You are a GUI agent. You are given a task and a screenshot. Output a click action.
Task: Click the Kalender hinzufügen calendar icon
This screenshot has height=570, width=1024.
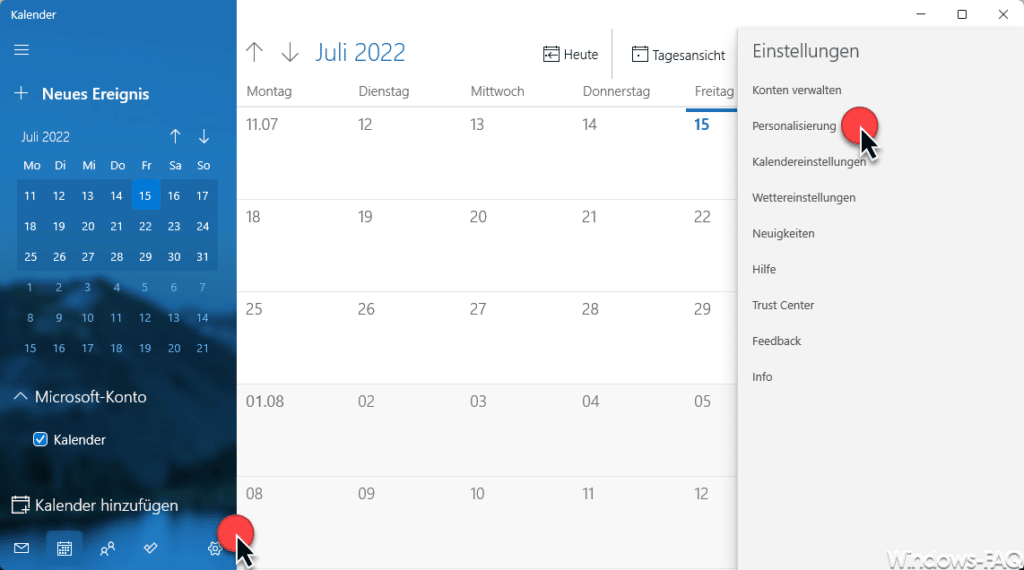[x=20, y=505]
